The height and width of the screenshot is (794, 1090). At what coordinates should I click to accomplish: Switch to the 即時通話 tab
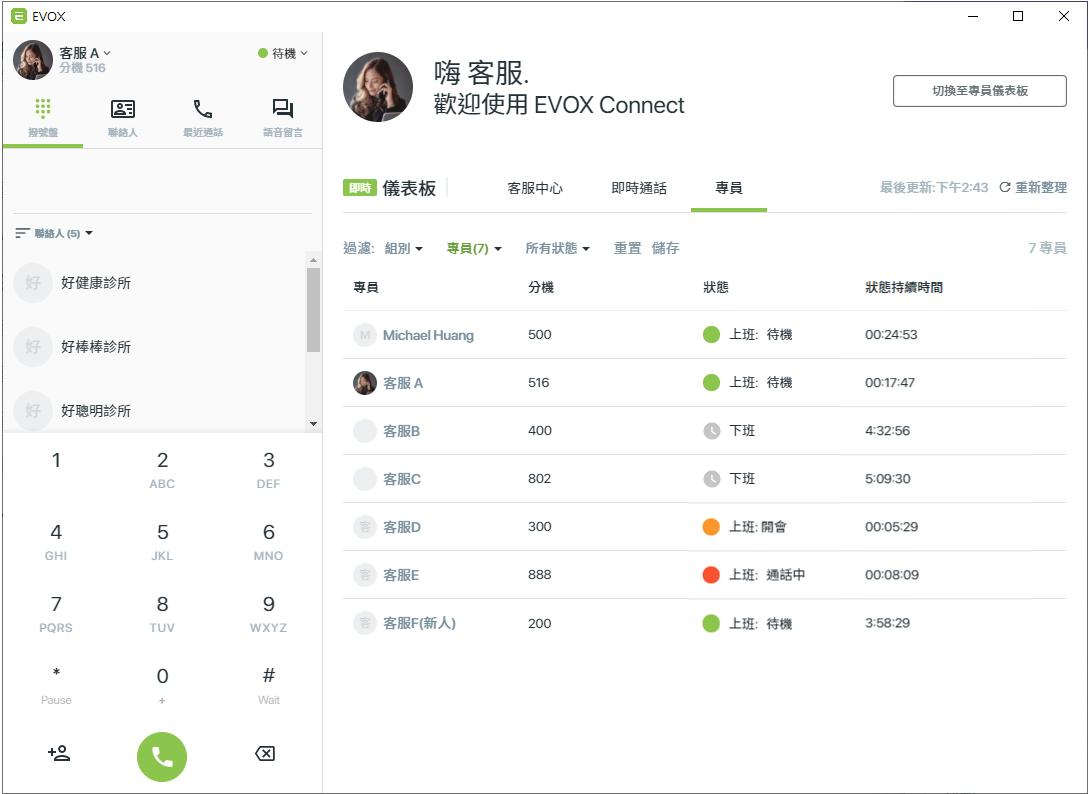point(639,188)
